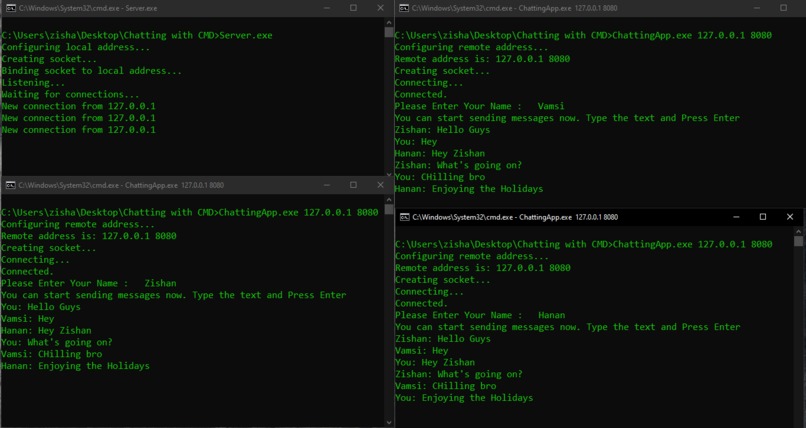Click the scrollbar thumb in Server.exe window

[389, 32]
